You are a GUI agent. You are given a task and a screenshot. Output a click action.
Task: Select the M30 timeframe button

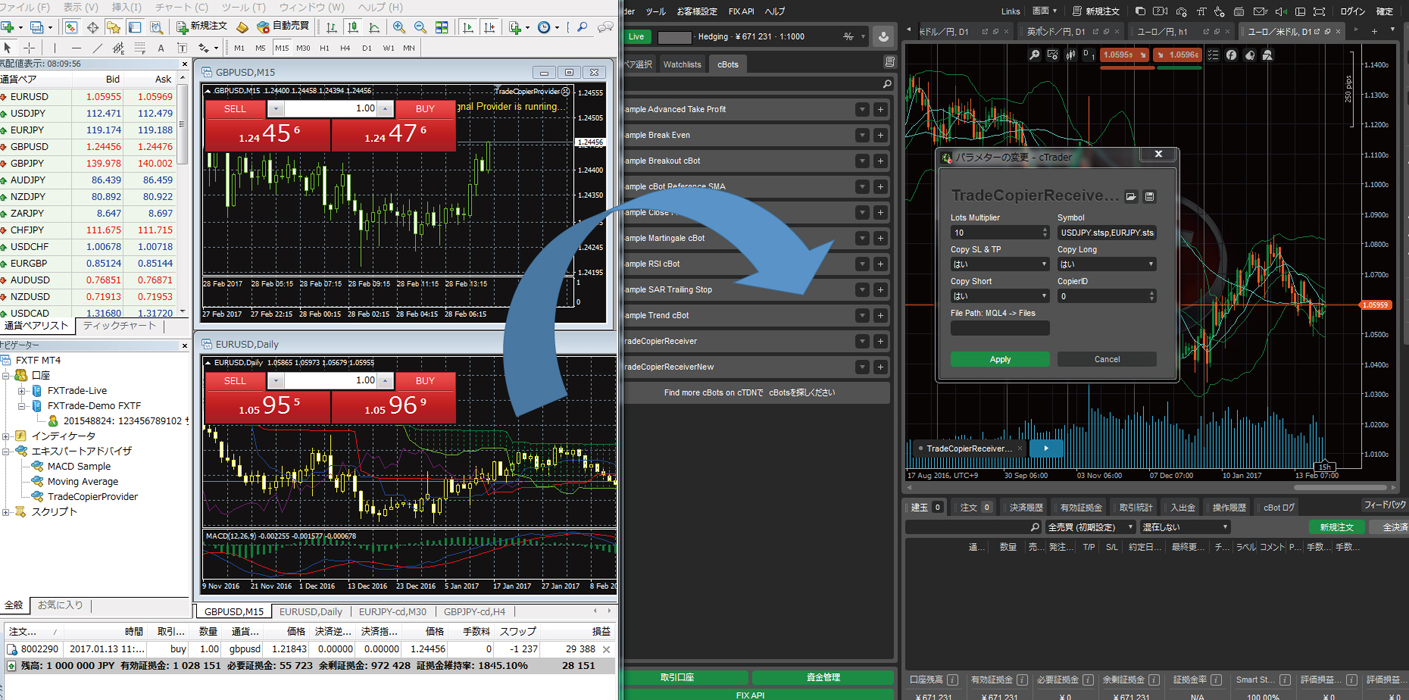[x=303, y=48]
